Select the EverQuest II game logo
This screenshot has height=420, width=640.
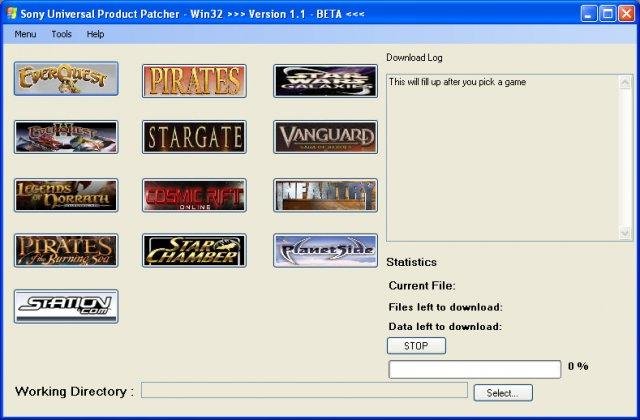(x=66, y=137)
